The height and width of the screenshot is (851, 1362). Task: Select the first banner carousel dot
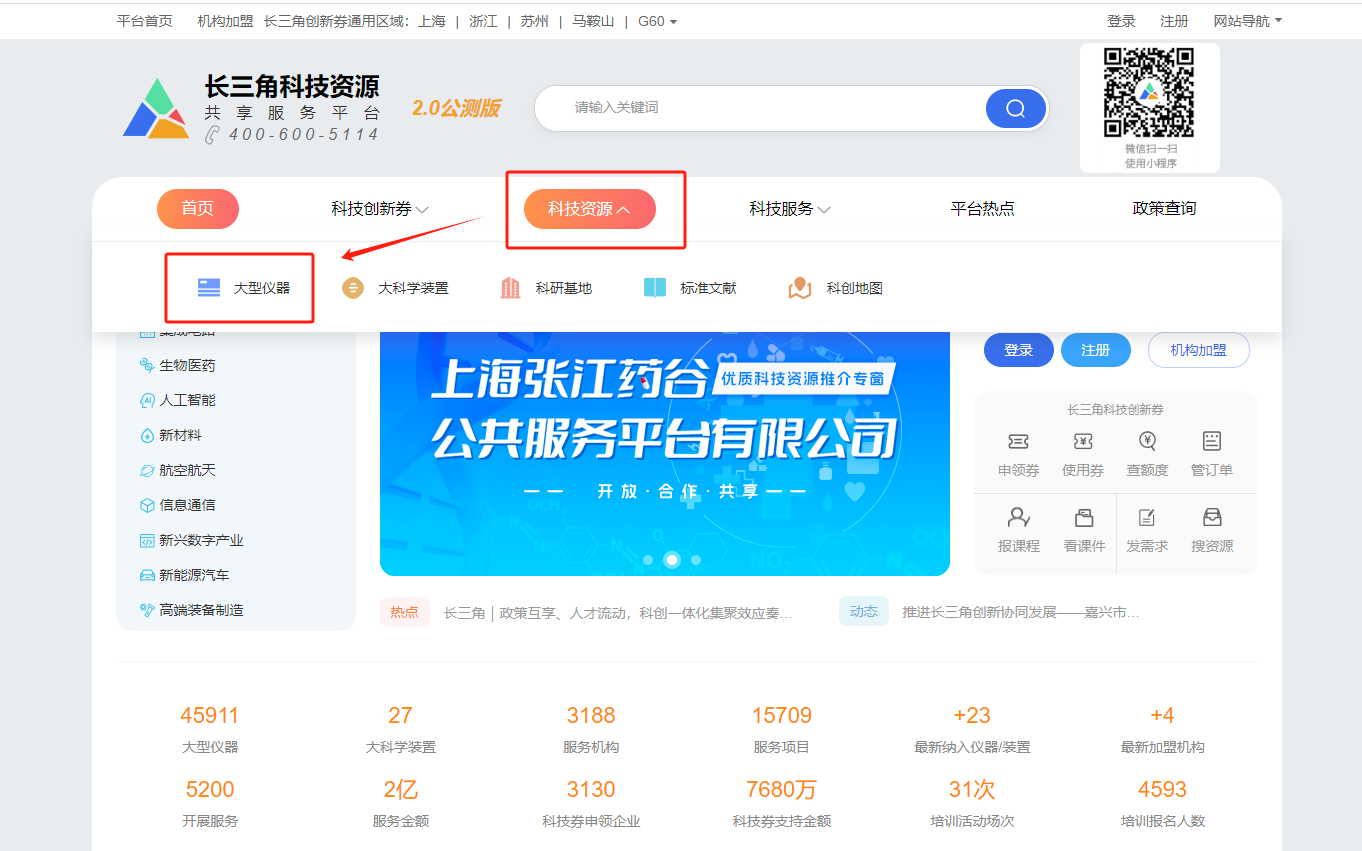coord(648,560)
